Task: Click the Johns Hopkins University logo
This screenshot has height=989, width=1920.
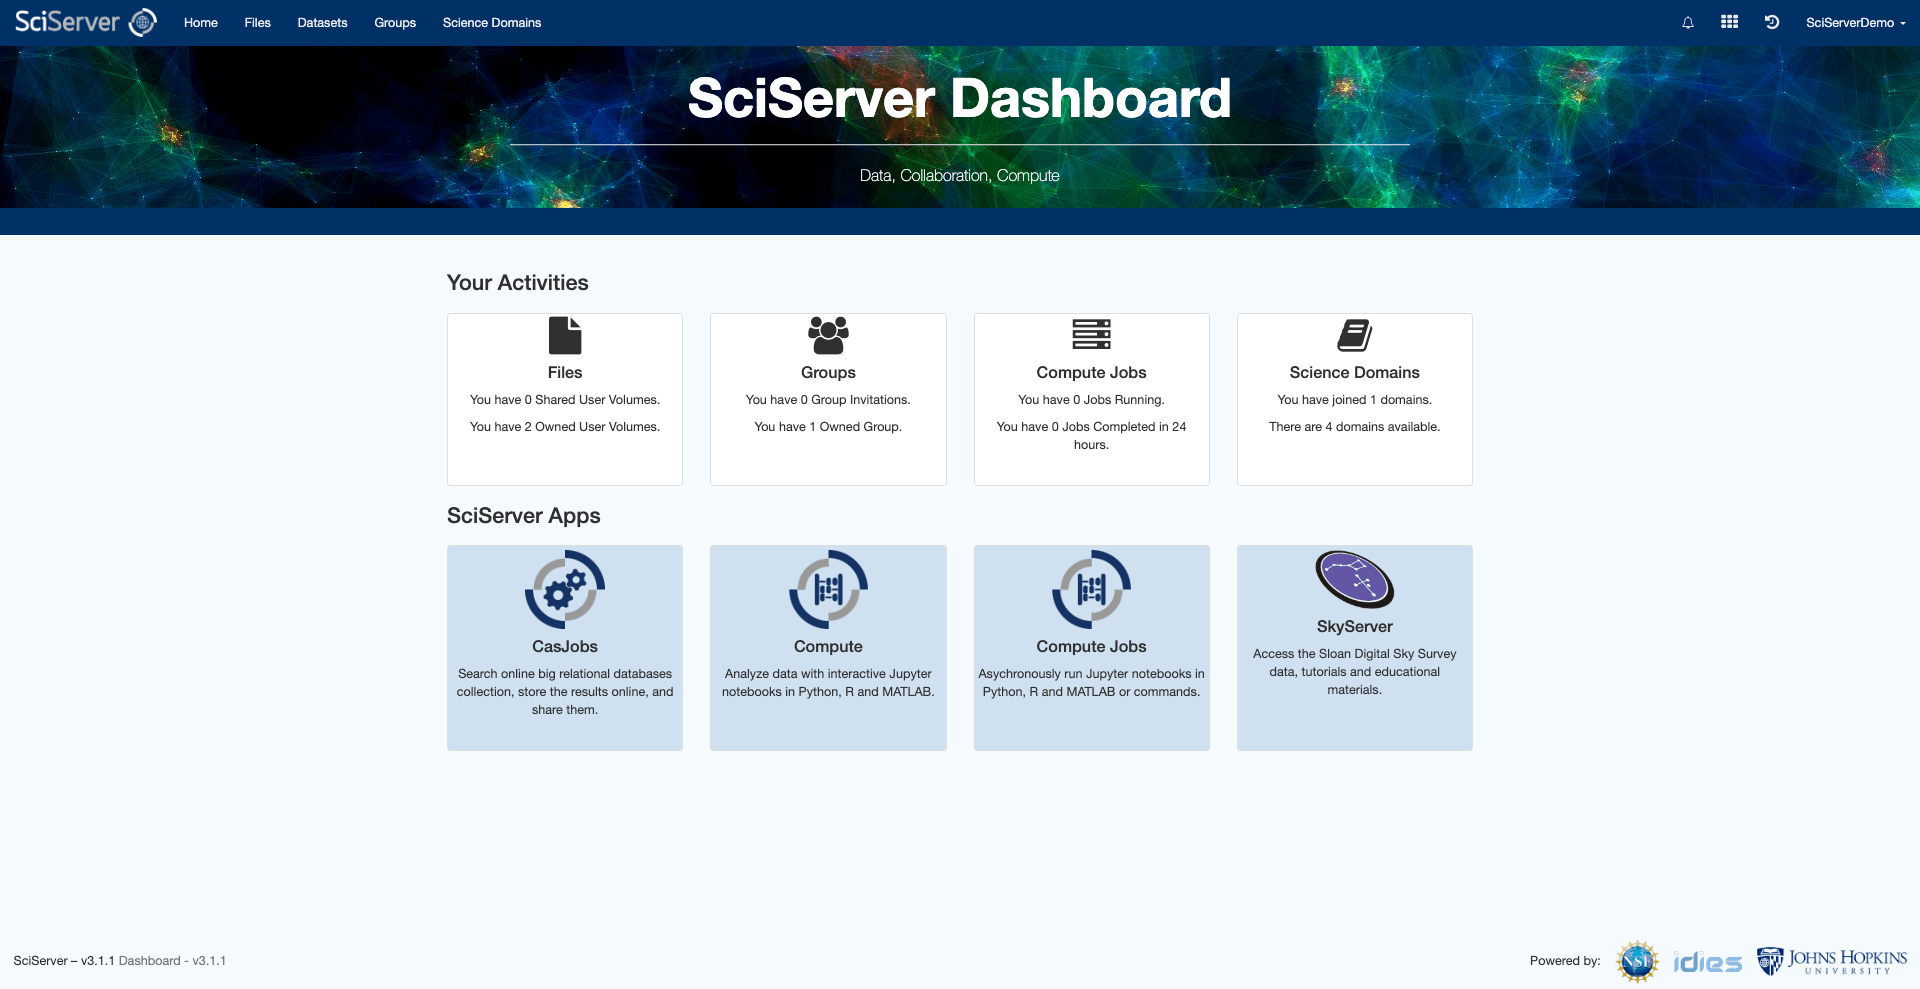Action: coord(1832,961)
